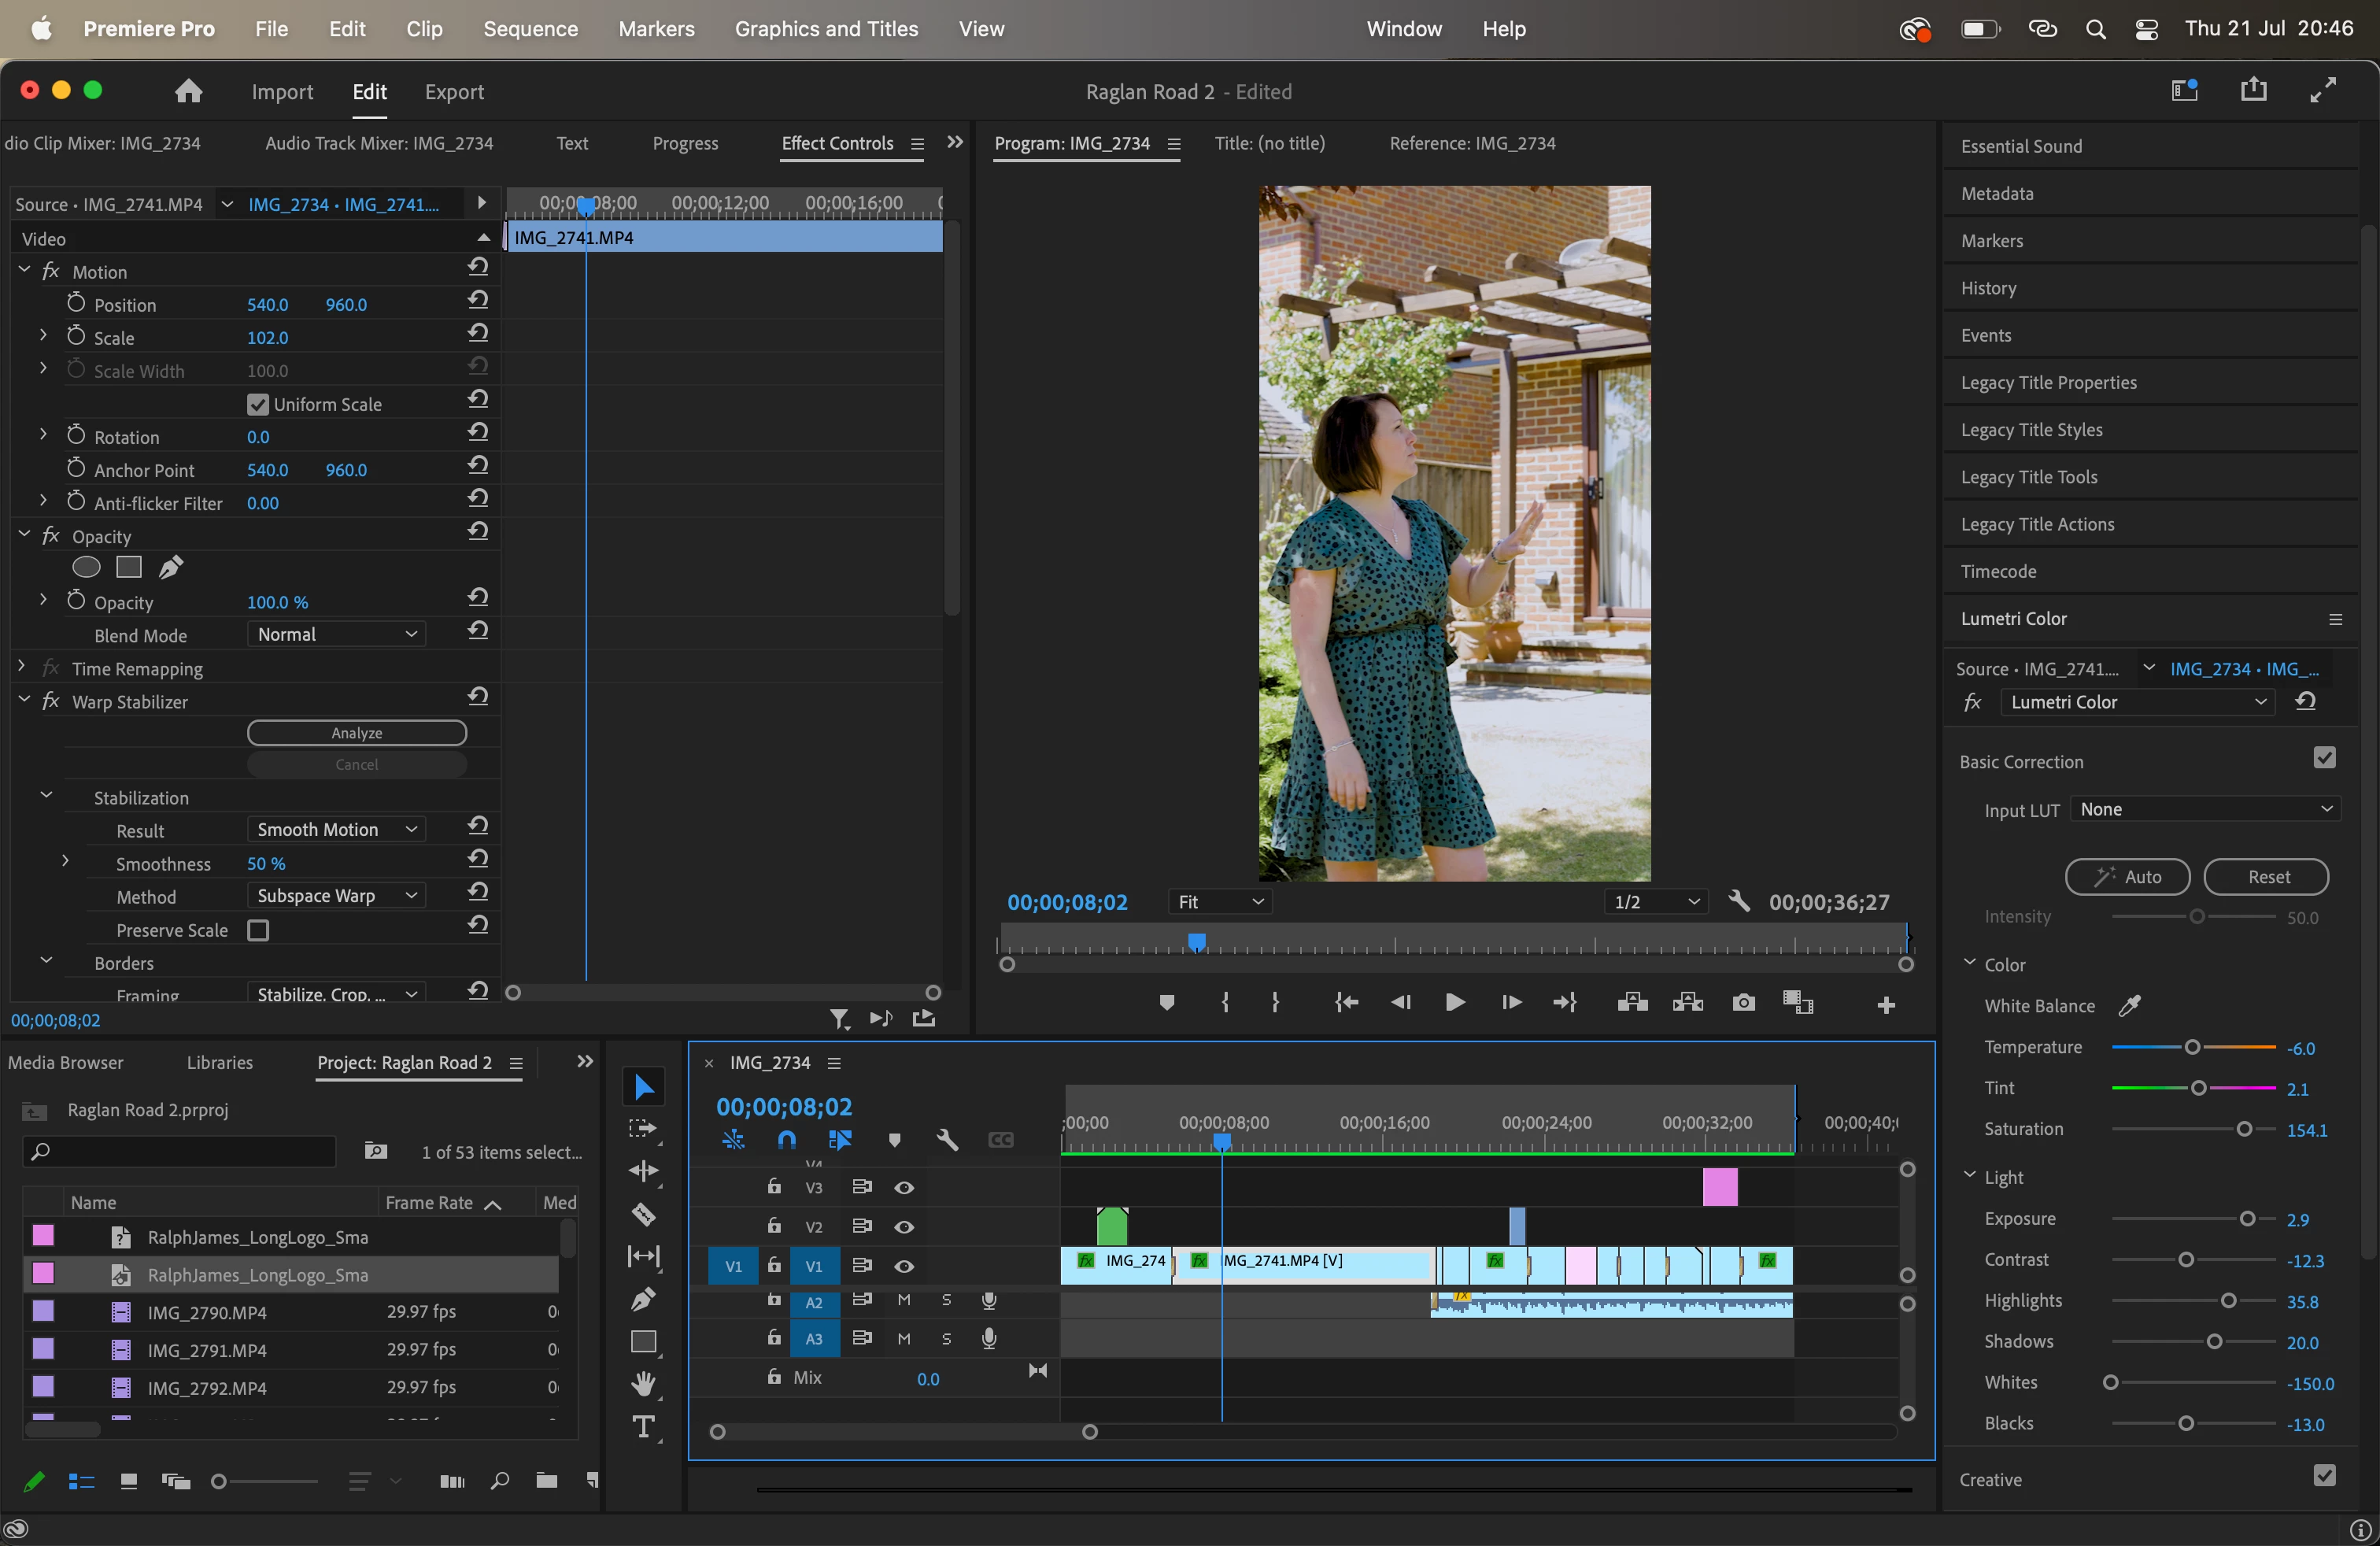Image resolution: width=2380 pixels, height=1546 pixels.
Task: Open the Sequence menu
Action: (x=530, y=29)
